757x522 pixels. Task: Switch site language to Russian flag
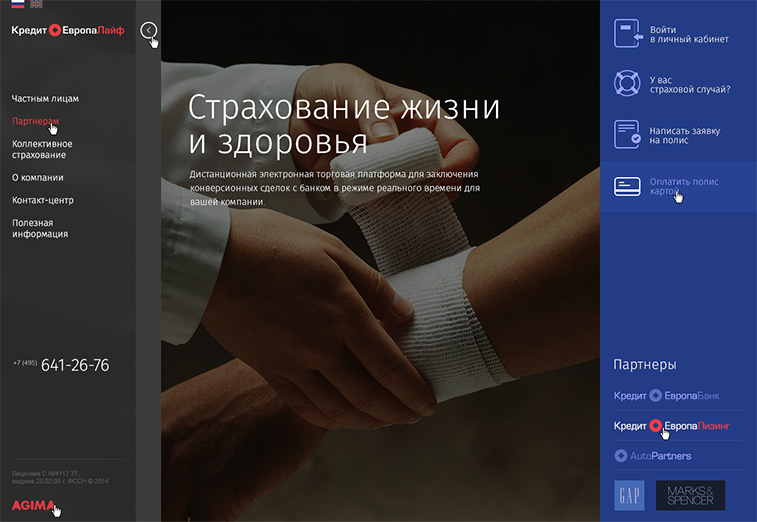(17, 4)
